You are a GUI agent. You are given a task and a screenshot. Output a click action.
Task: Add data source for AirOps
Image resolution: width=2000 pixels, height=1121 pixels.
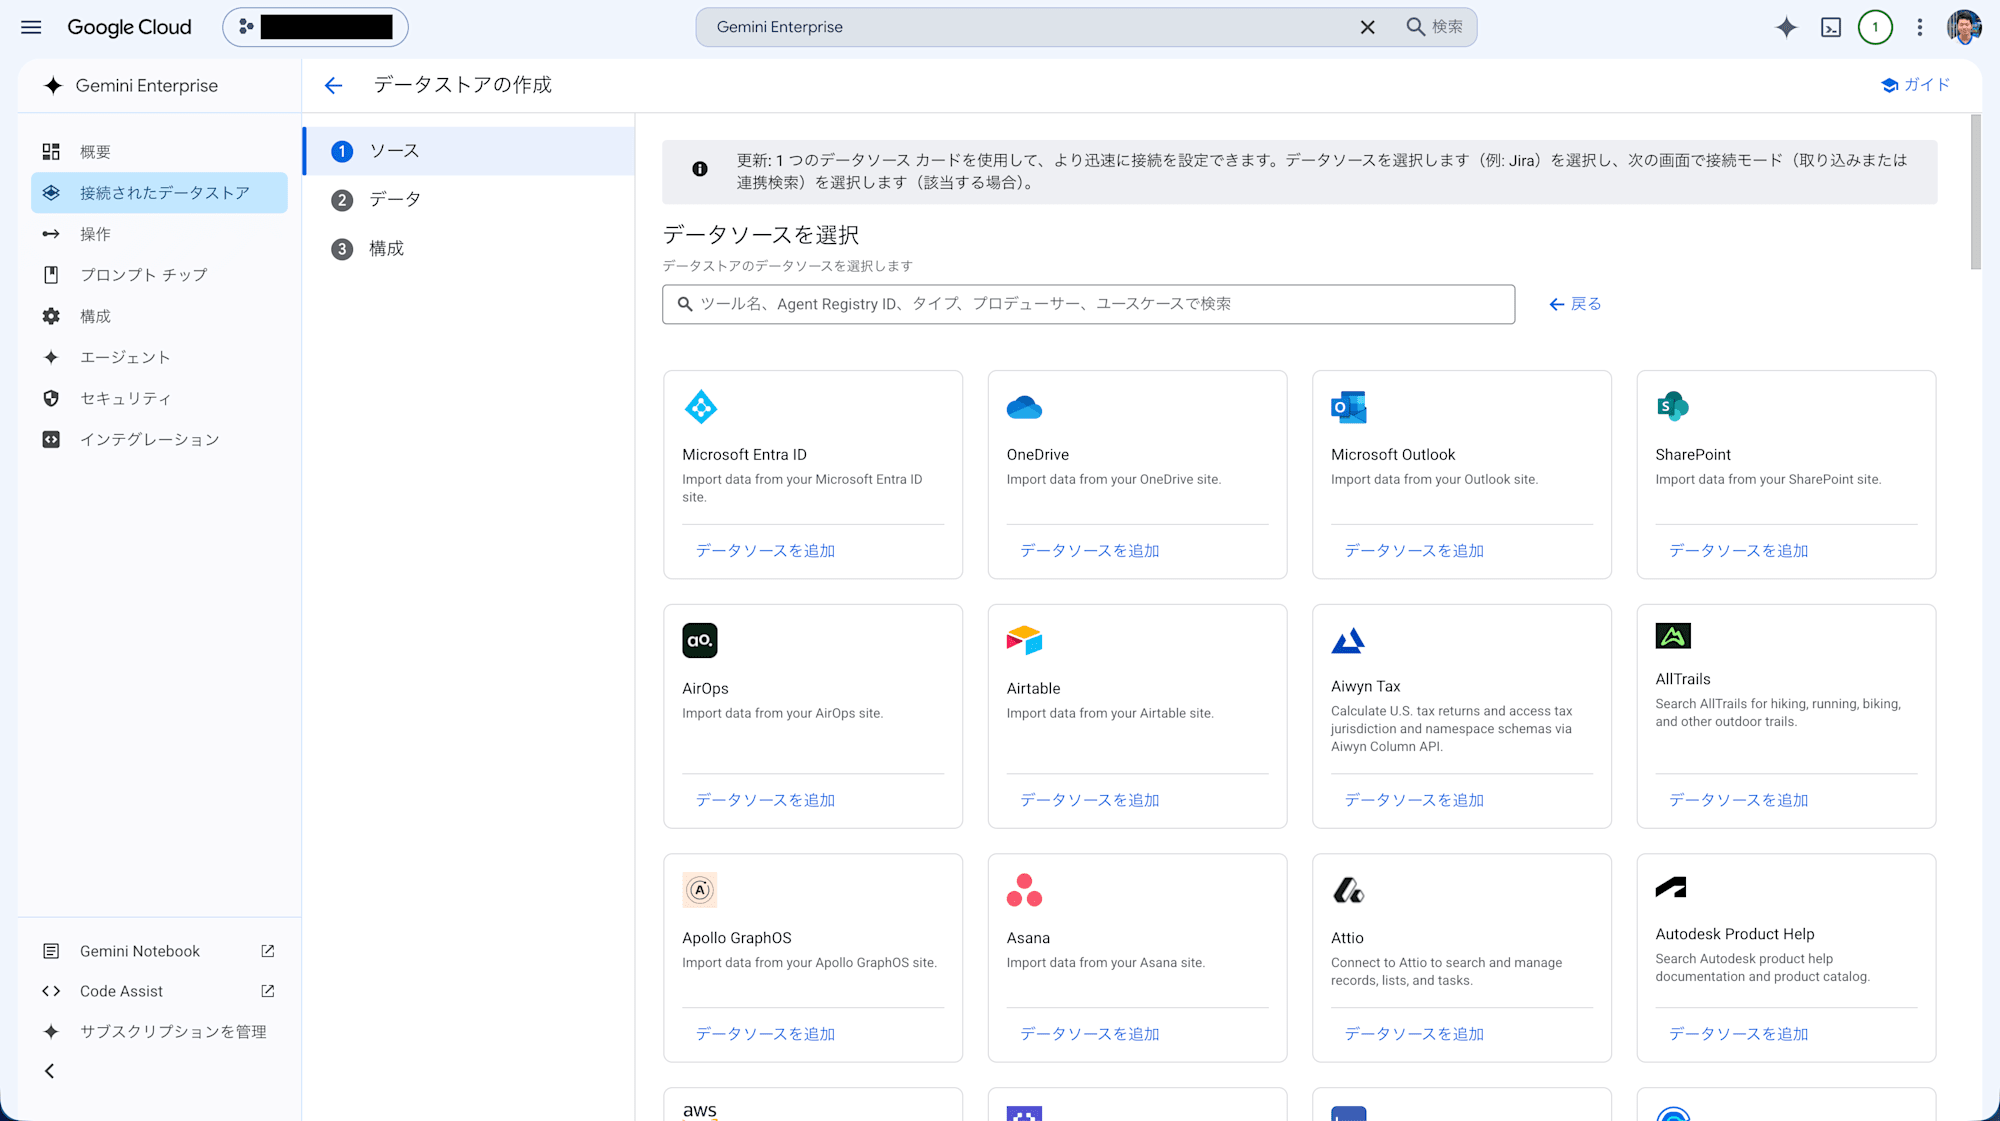coord(765,800)
